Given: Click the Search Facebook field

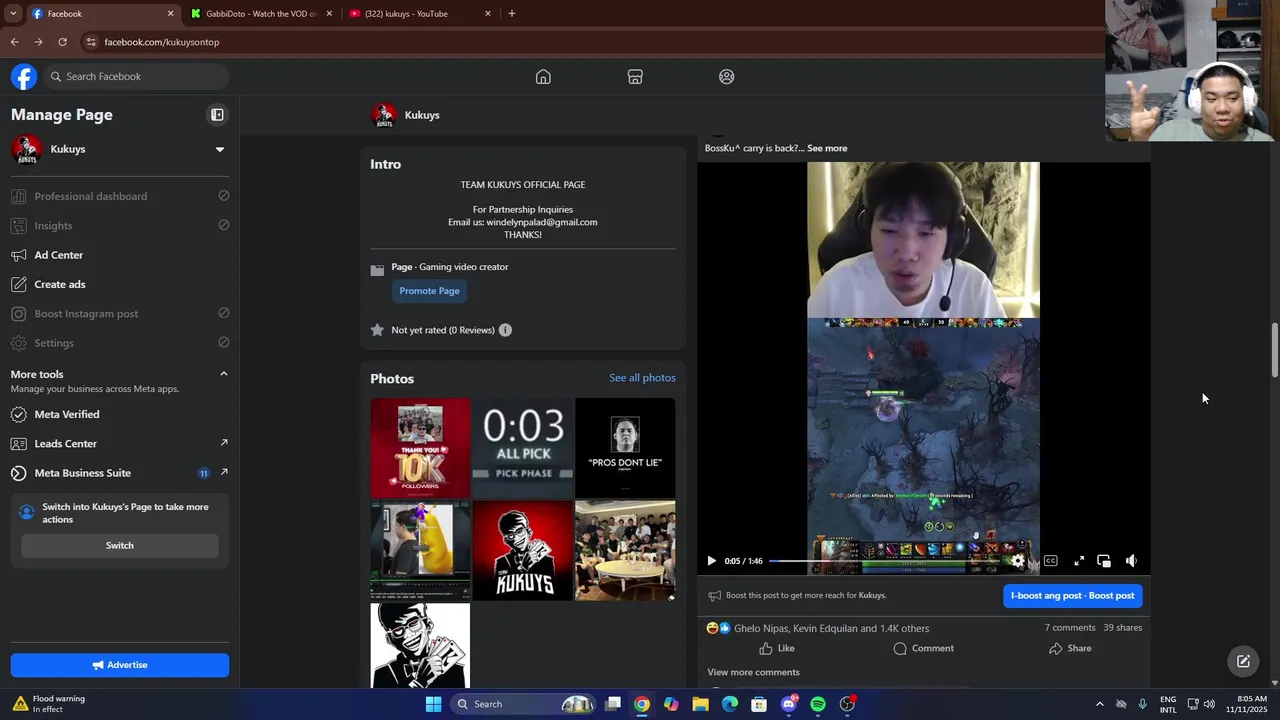Looking at the screenshot, I should (x=136, y=76).
